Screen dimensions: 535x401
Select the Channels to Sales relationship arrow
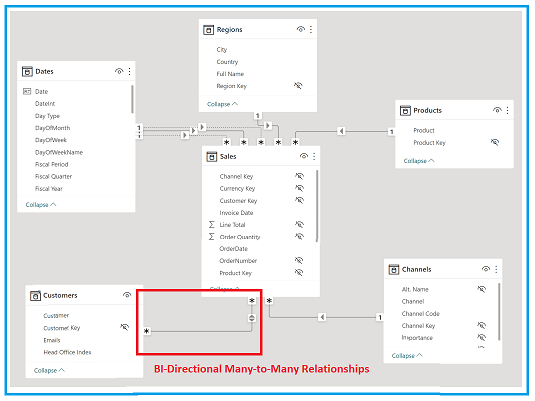(x=322, y=317)
